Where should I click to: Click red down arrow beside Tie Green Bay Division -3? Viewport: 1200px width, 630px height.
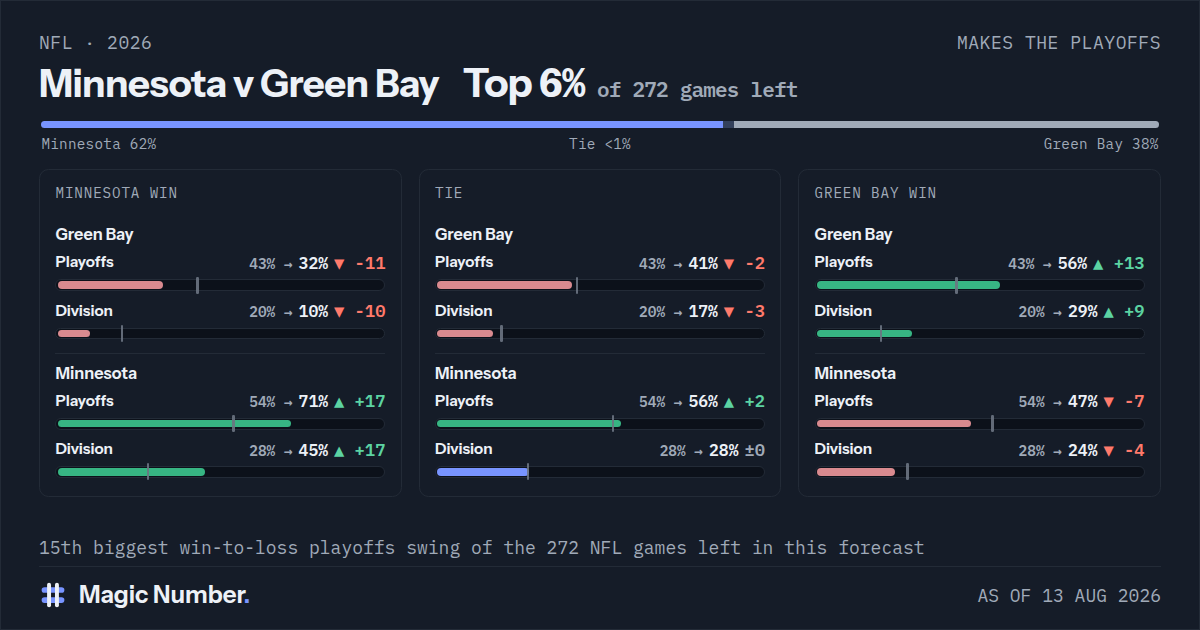tap(728, 312)
